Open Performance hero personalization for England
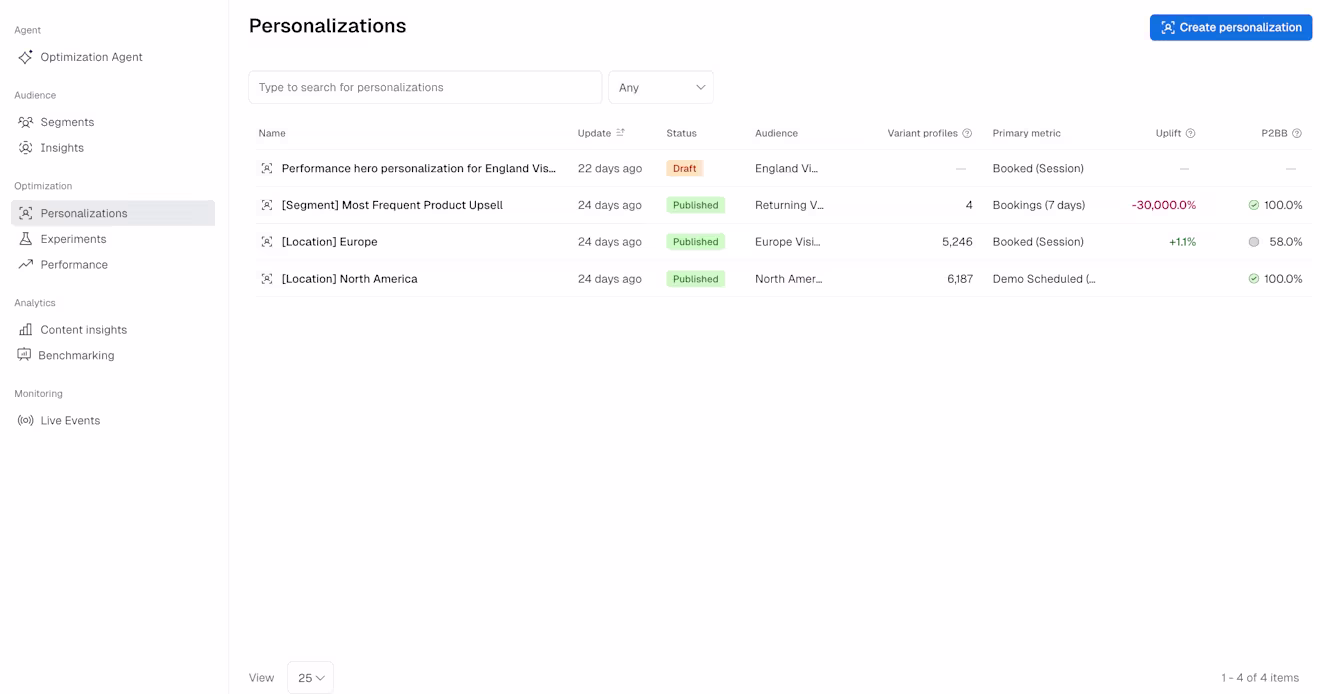1320x694 pixels. click(x=419, y=169)
